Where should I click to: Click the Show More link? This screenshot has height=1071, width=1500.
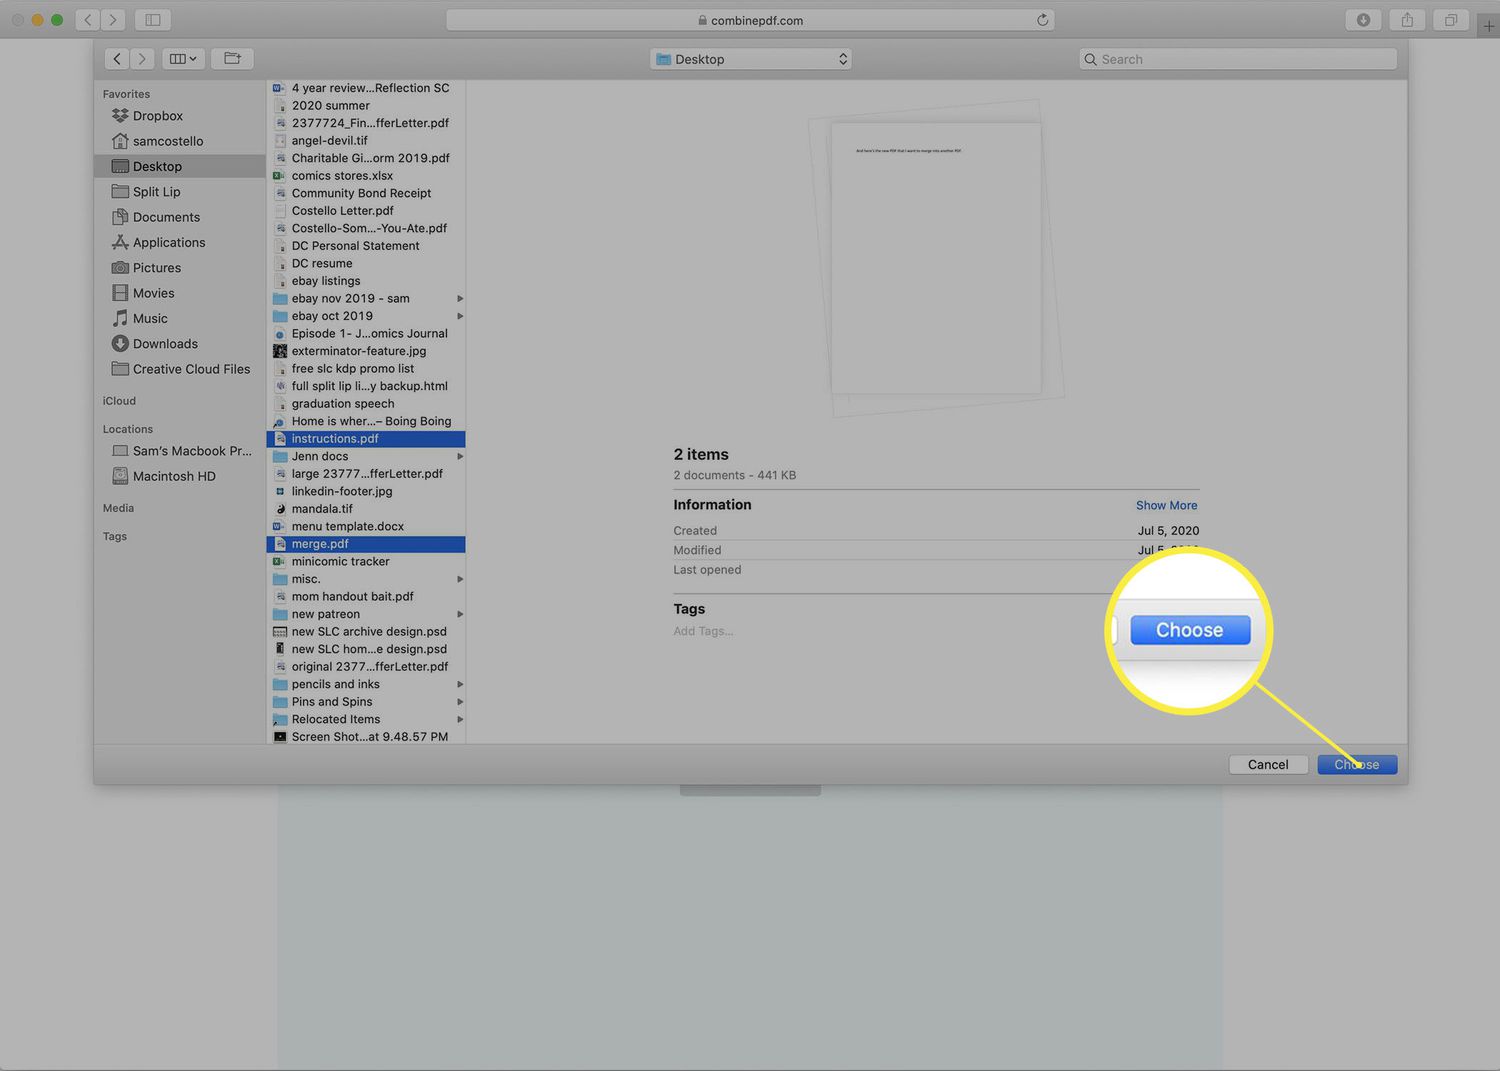(x=1166, y=505)
